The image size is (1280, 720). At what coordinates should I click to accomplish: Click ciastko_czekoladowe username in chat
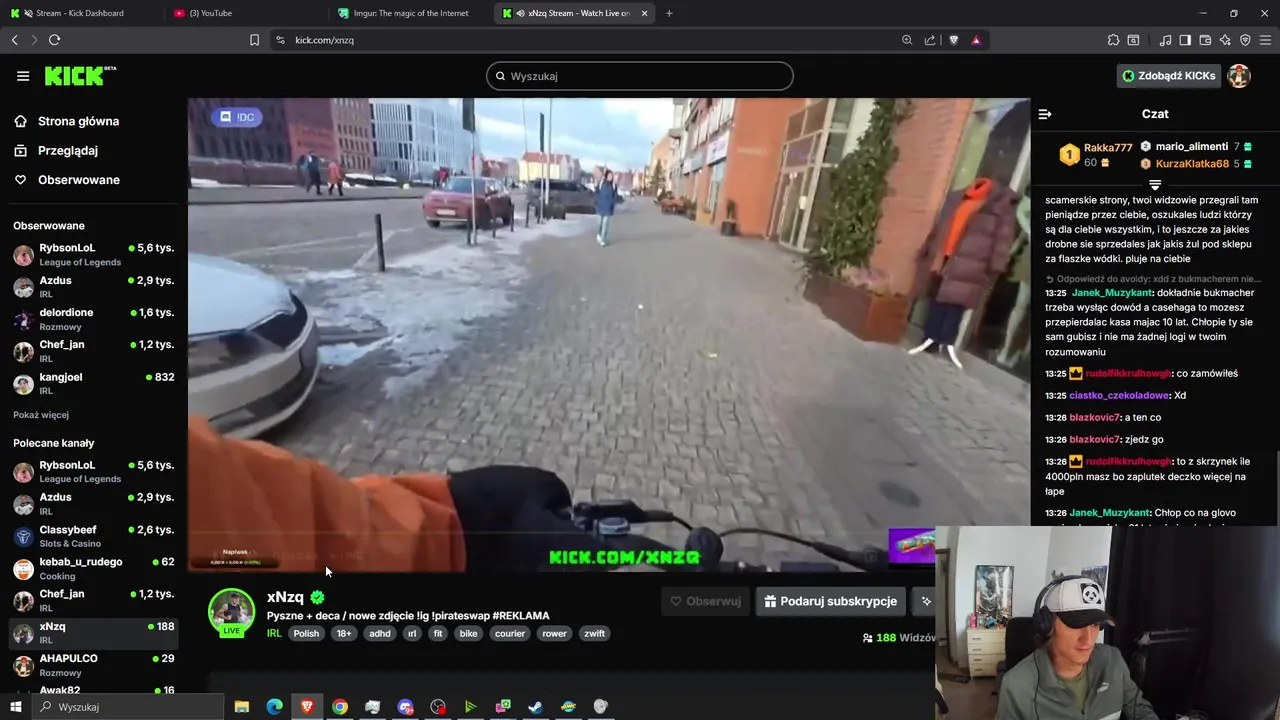(1119, 396)
